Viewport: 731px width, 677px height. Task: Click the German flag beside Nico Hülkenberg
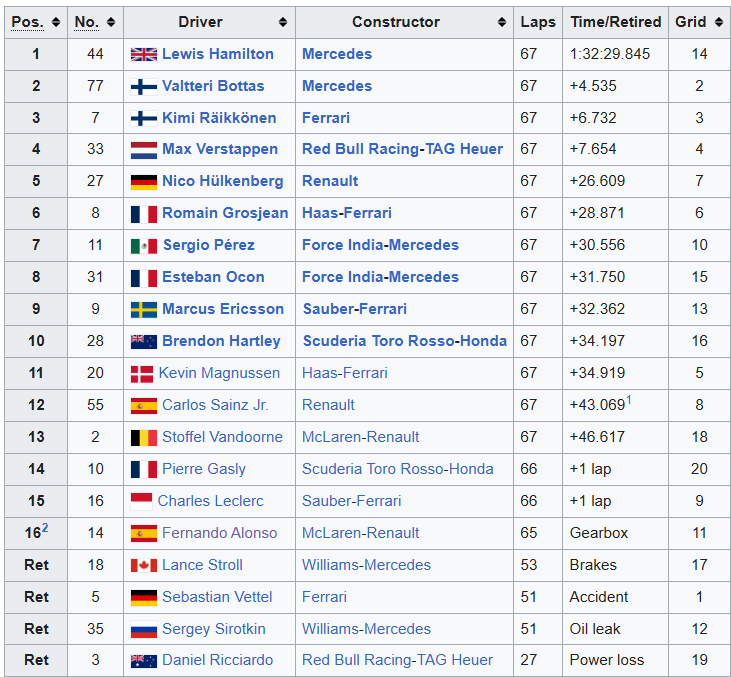click(x=144, y=182)
